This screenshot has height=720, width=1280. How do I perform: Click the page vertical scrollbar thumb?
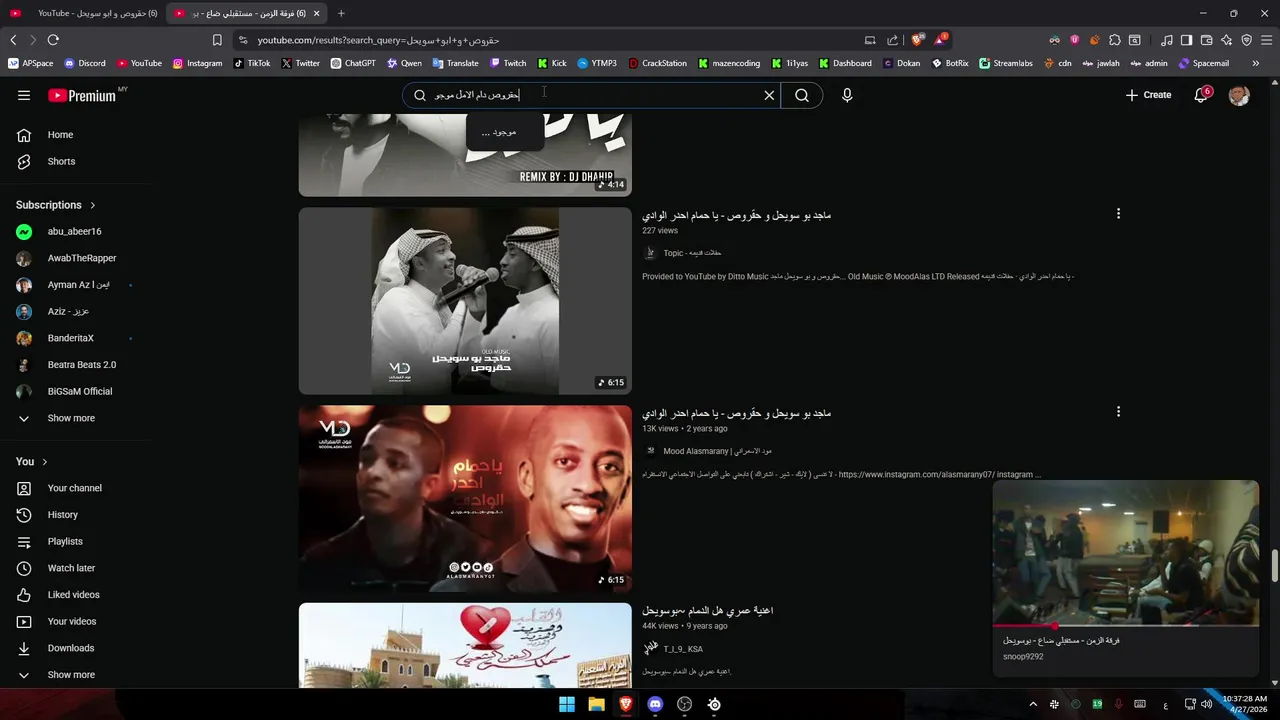pyautogui.click(x=1274, y=565)
